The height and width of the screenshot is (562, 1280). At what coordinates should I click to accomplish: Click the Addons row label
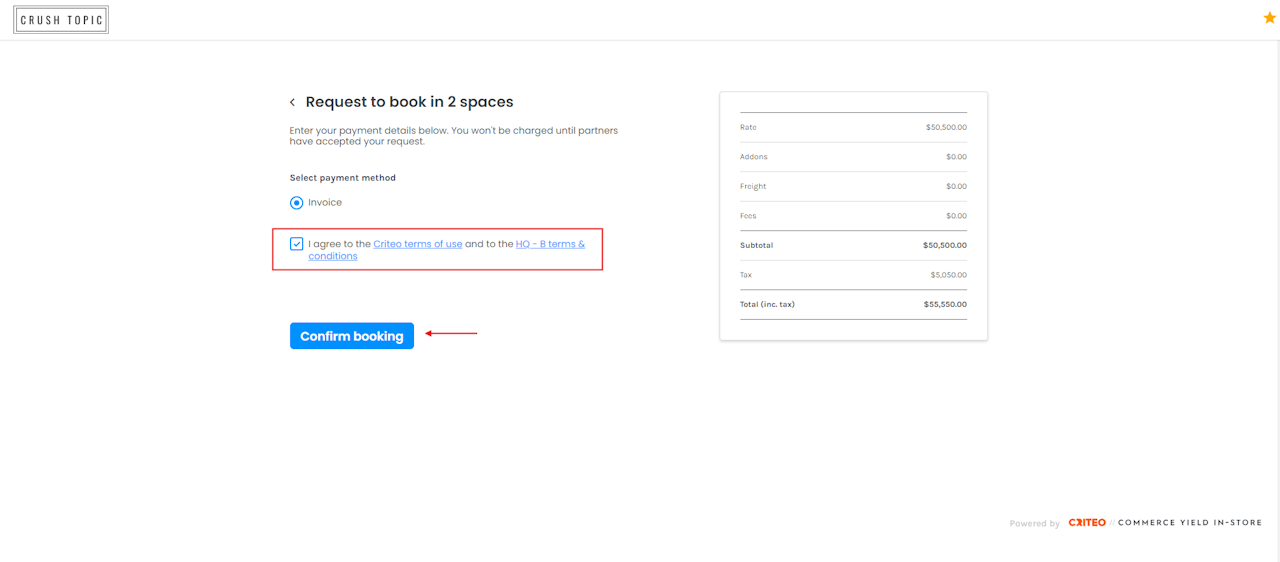pyautogui.click(x=754, y=157)
